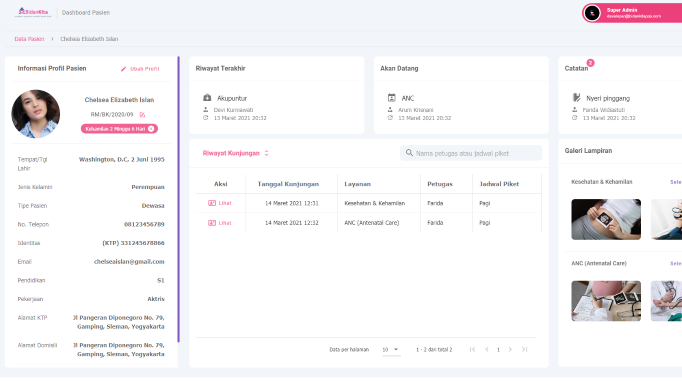Viewport: 682px width, 383px height.
Task: Go to next page of visits
Action: coord(510,350)
